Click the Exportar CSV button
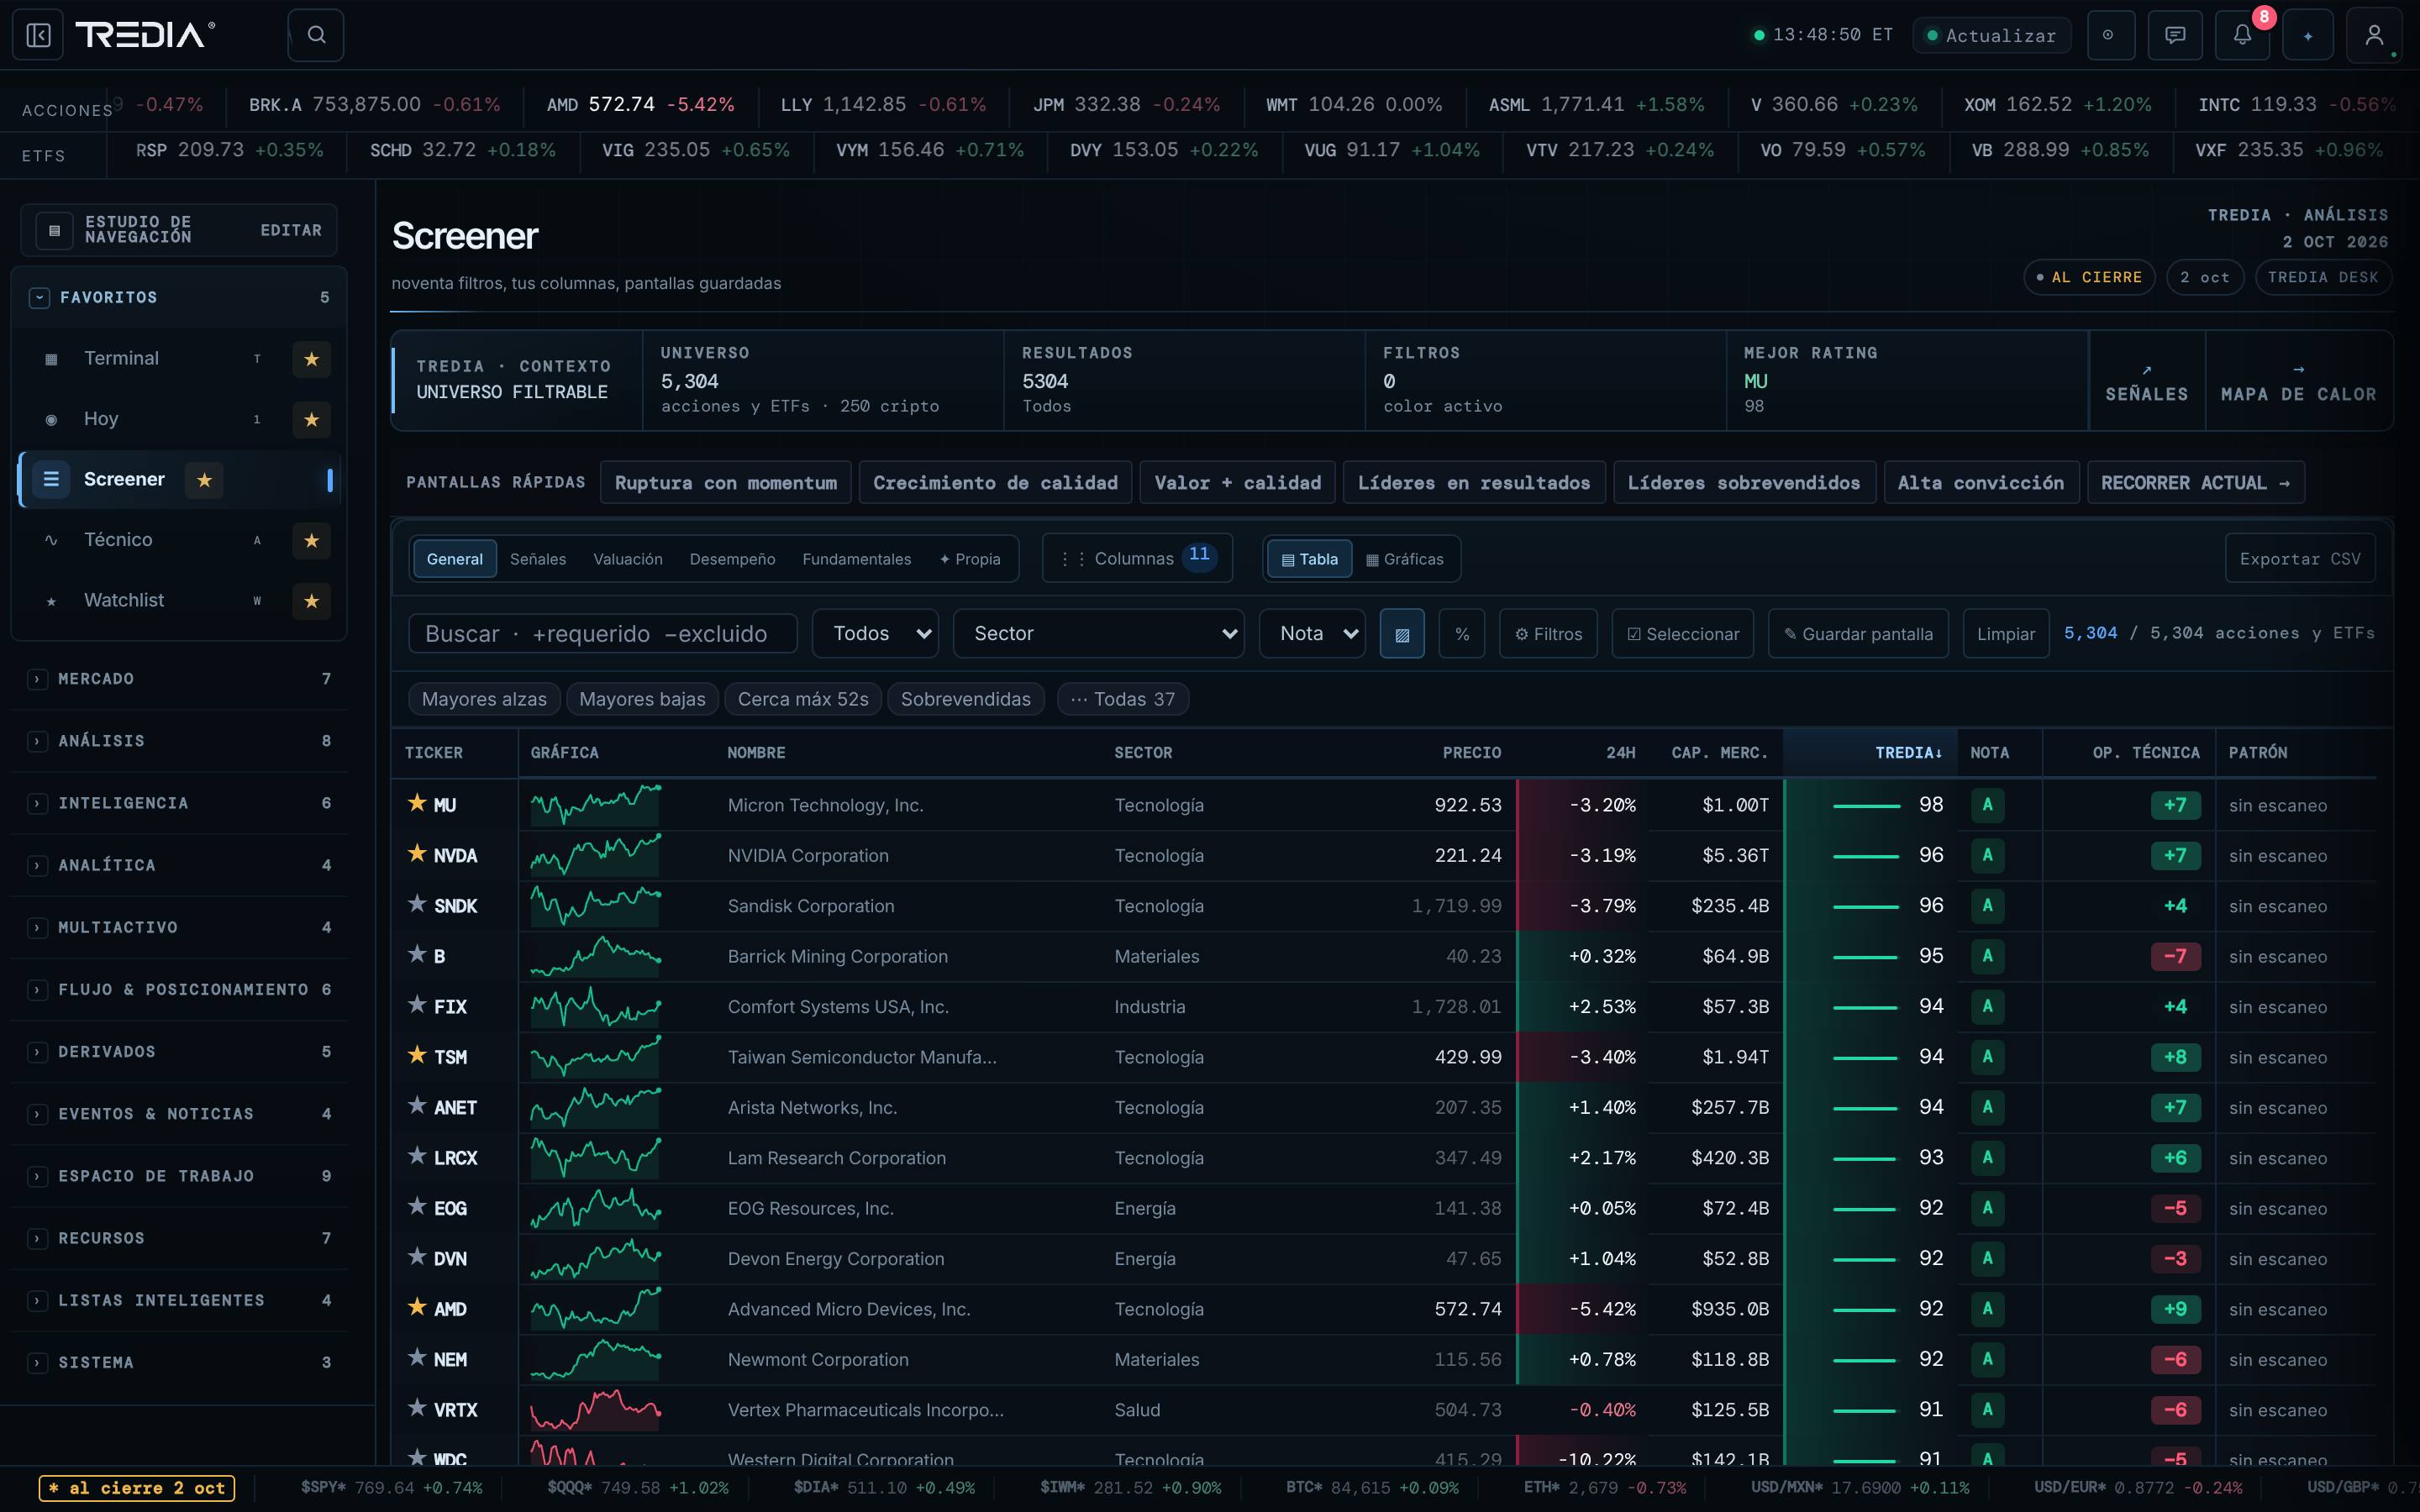The width and height of the screenshot is (2420, 1512). click(2300, 558)
